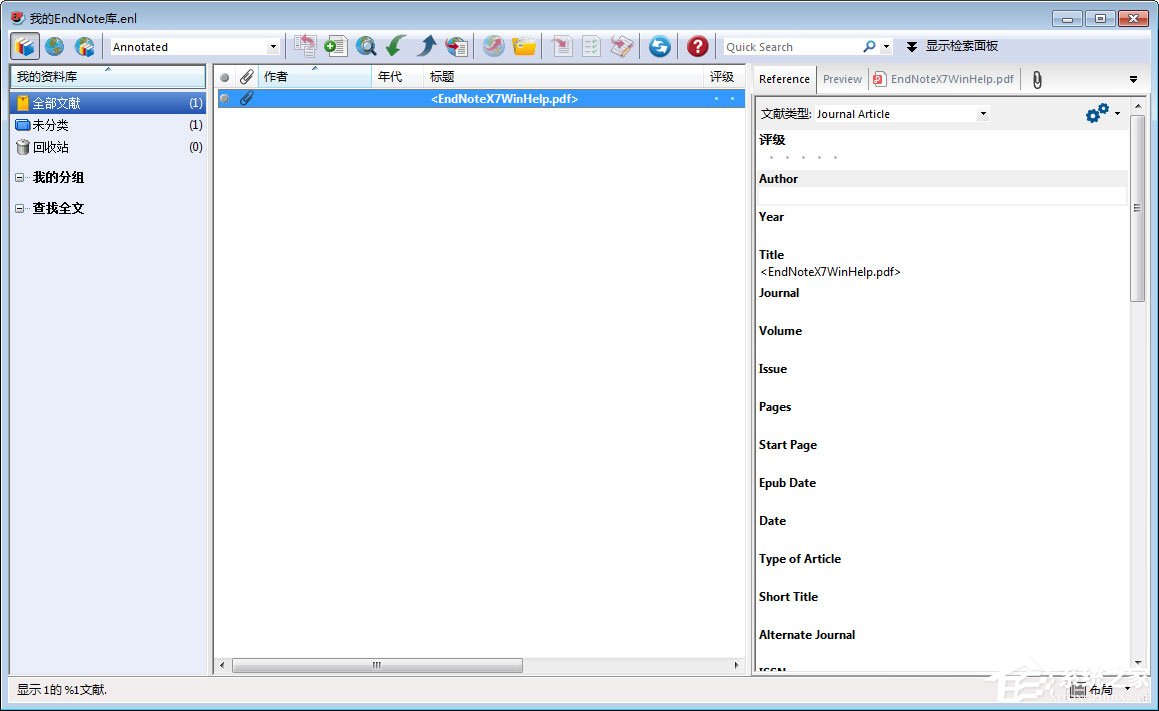Collapse the 我的分组 group section
Viewport: 1159px width, 711px height.
coord(19,177)
